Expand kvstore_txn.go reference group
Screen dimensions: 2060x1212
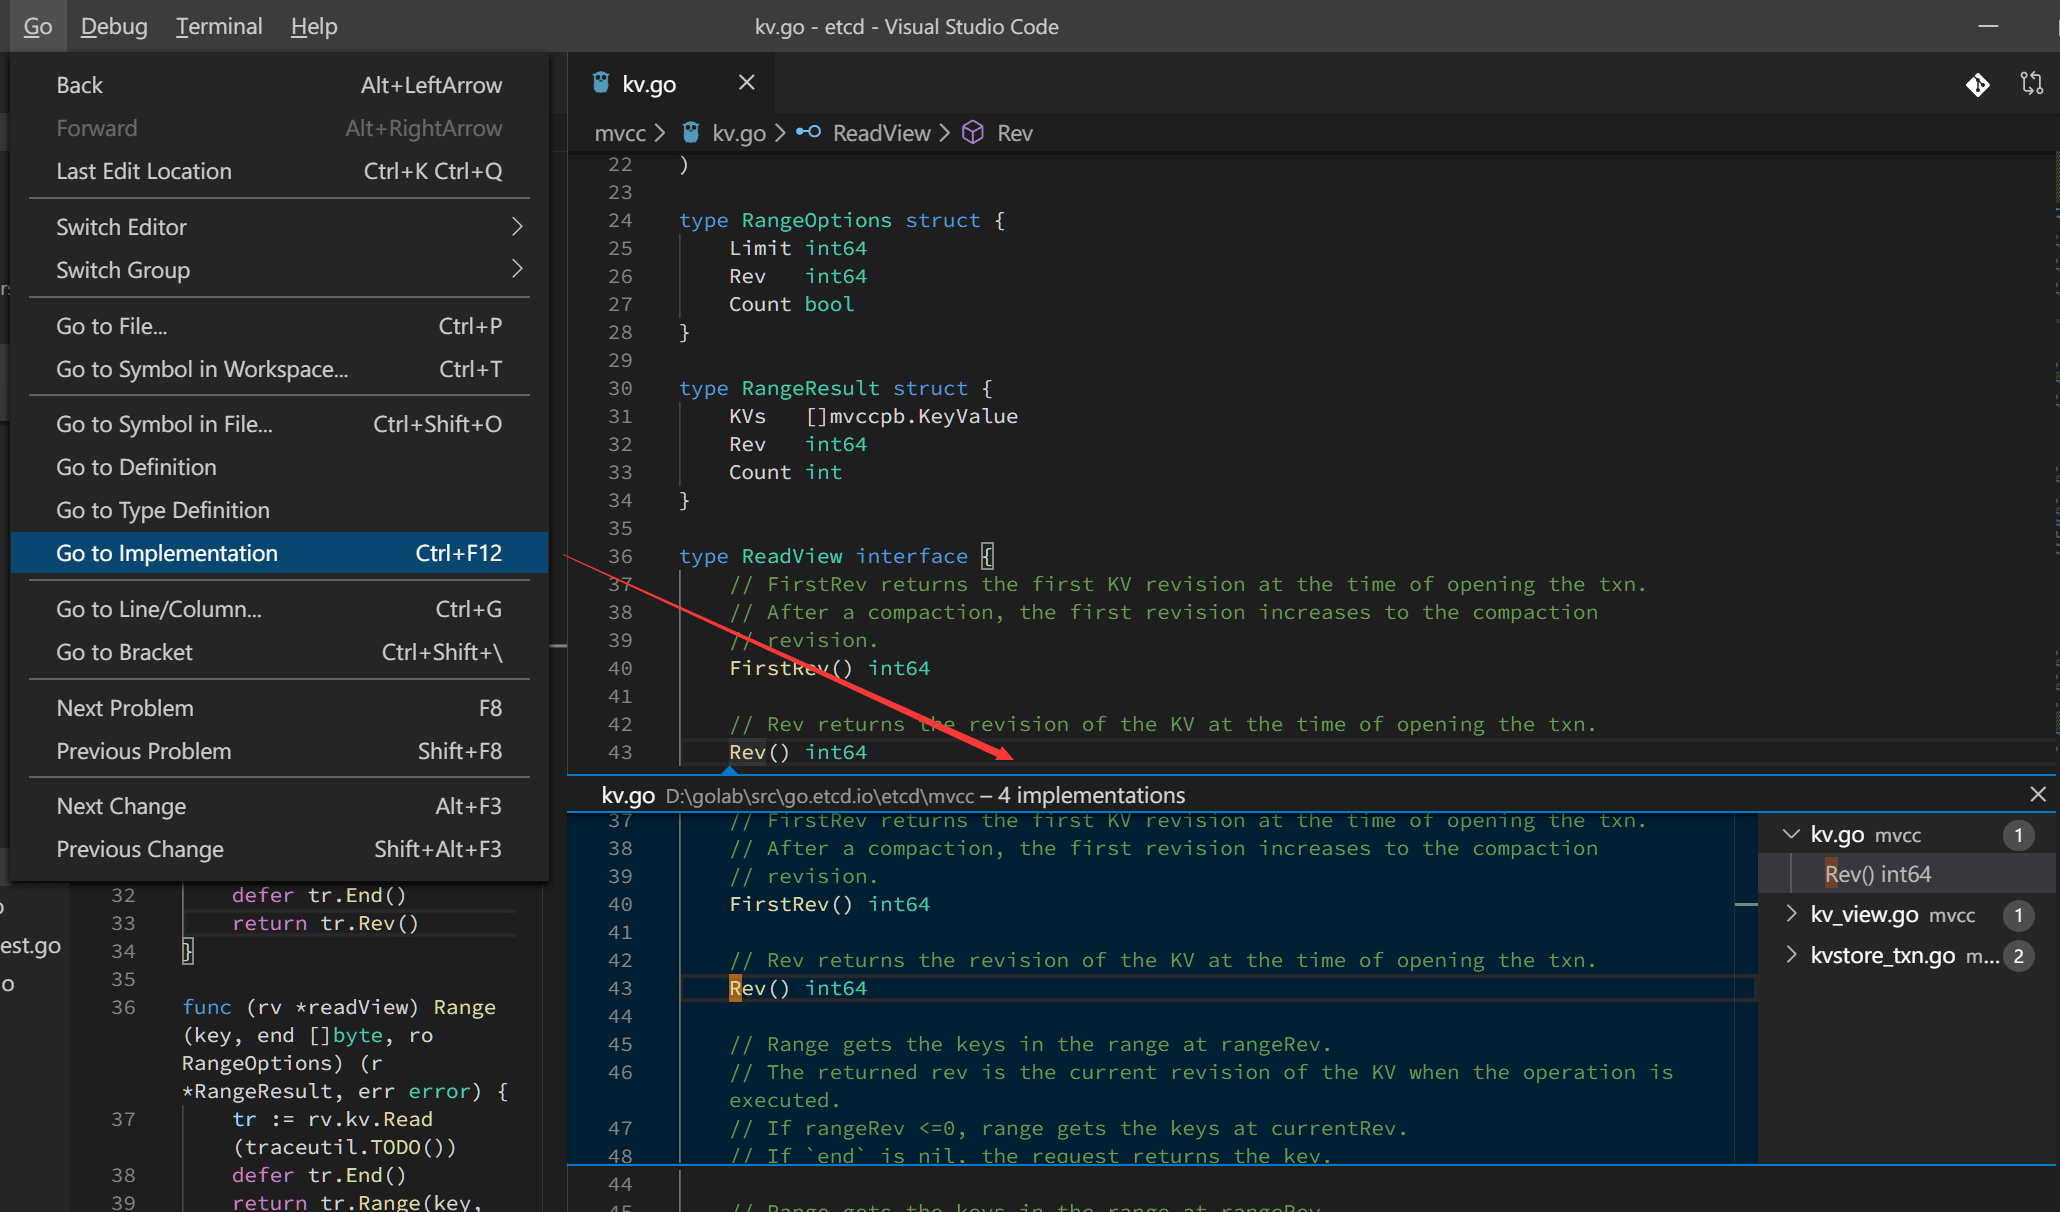point(1791,955)
